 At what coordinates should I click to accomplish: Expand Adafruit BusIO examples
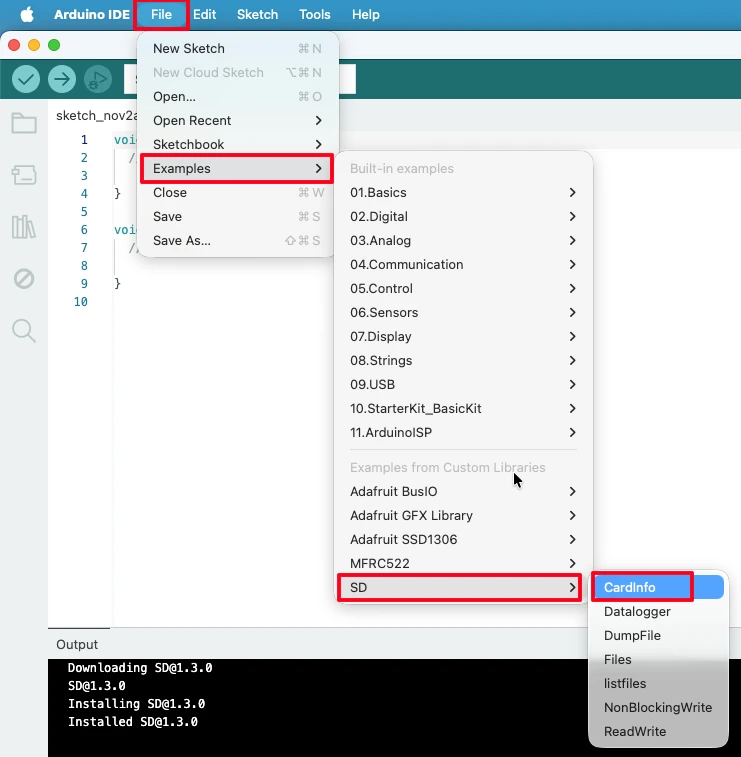(x=463, y=491)
